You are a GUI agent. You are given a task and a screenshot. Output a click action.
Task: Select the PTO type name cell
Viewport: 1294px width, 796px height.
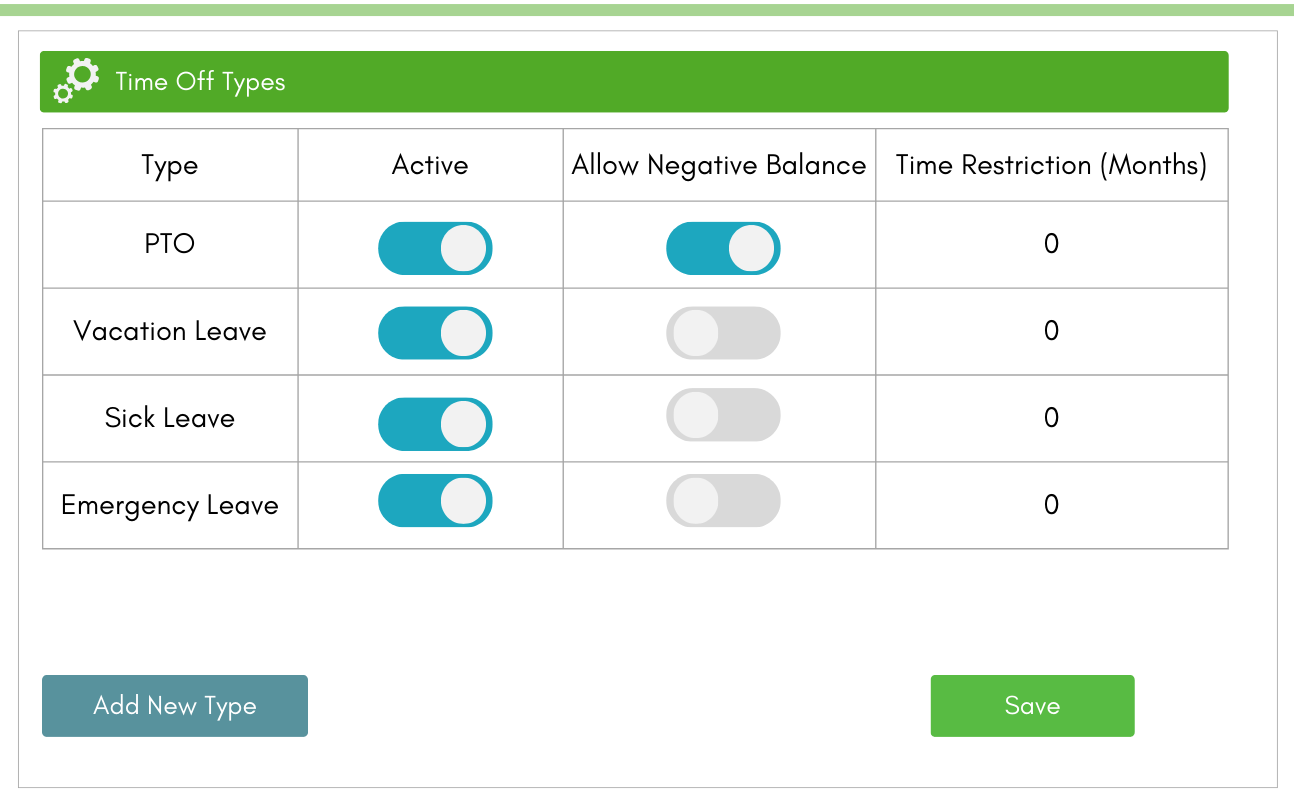click(x=170, y=244)
